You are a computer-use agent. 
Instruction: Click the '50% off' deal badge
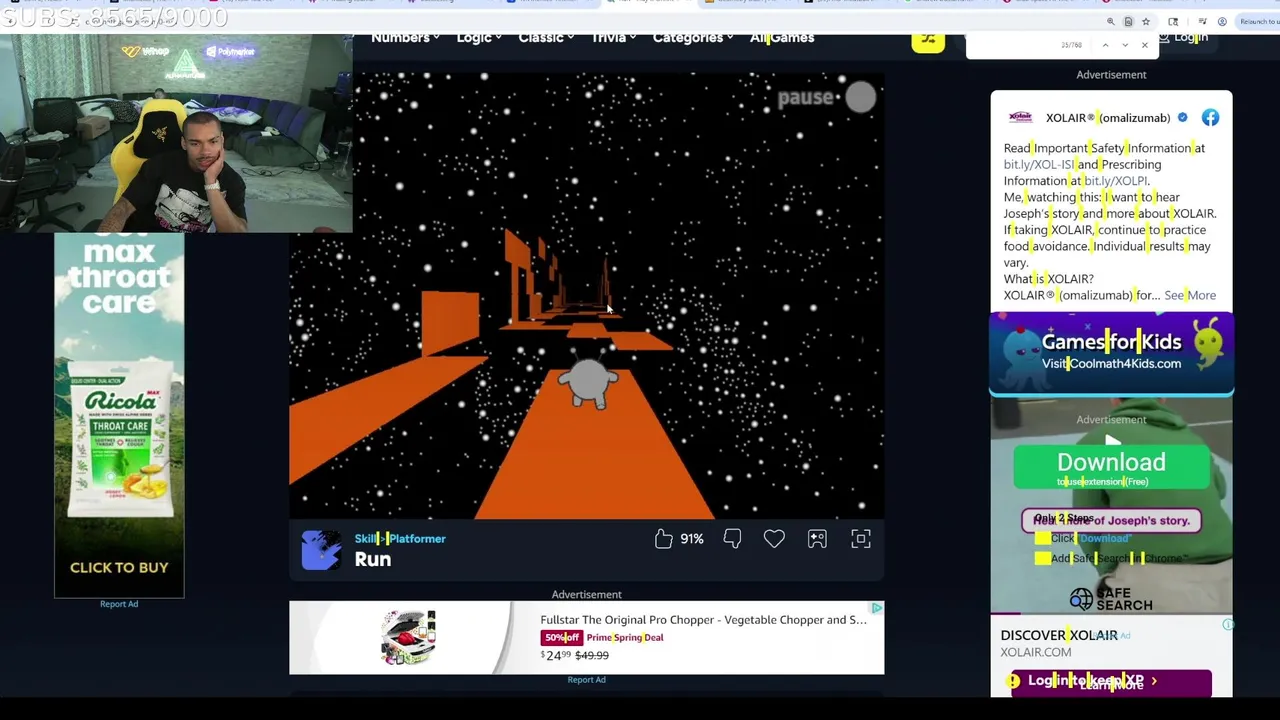561,638
